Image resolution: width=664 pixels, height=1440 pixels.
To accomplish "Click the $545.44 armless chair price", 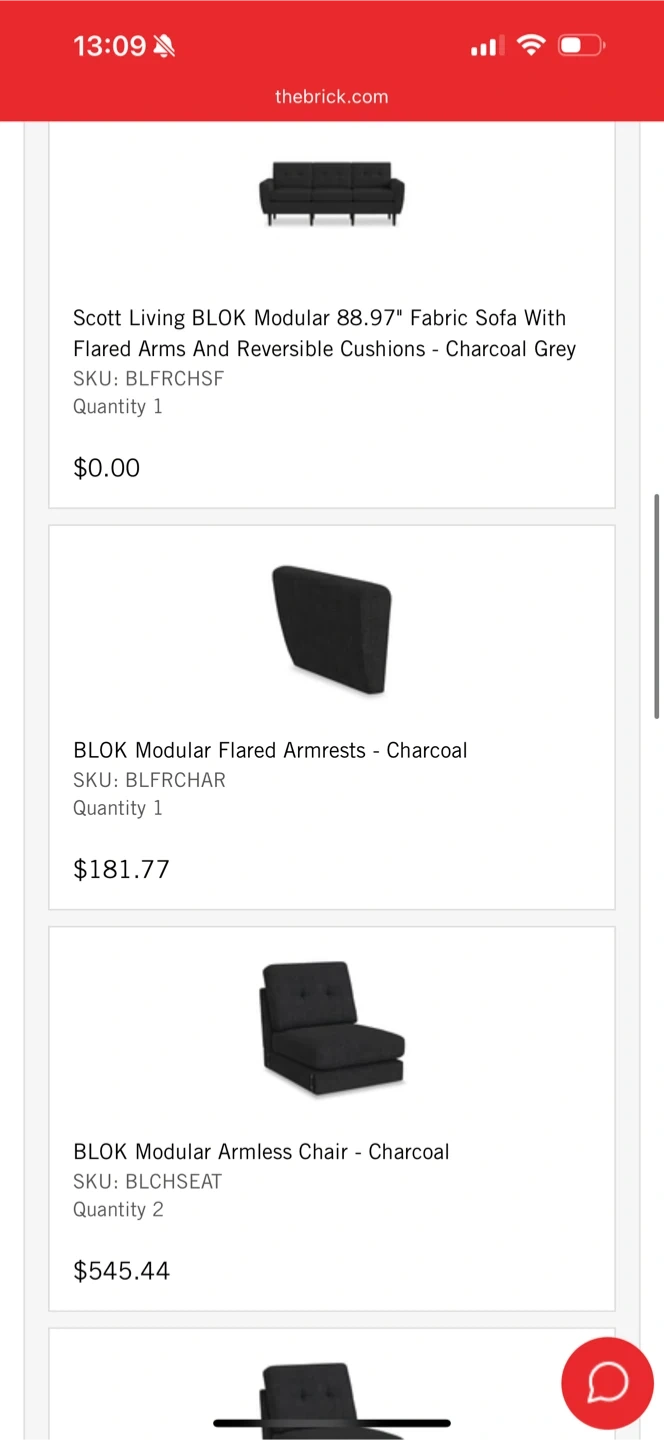I will [121, 1270].
